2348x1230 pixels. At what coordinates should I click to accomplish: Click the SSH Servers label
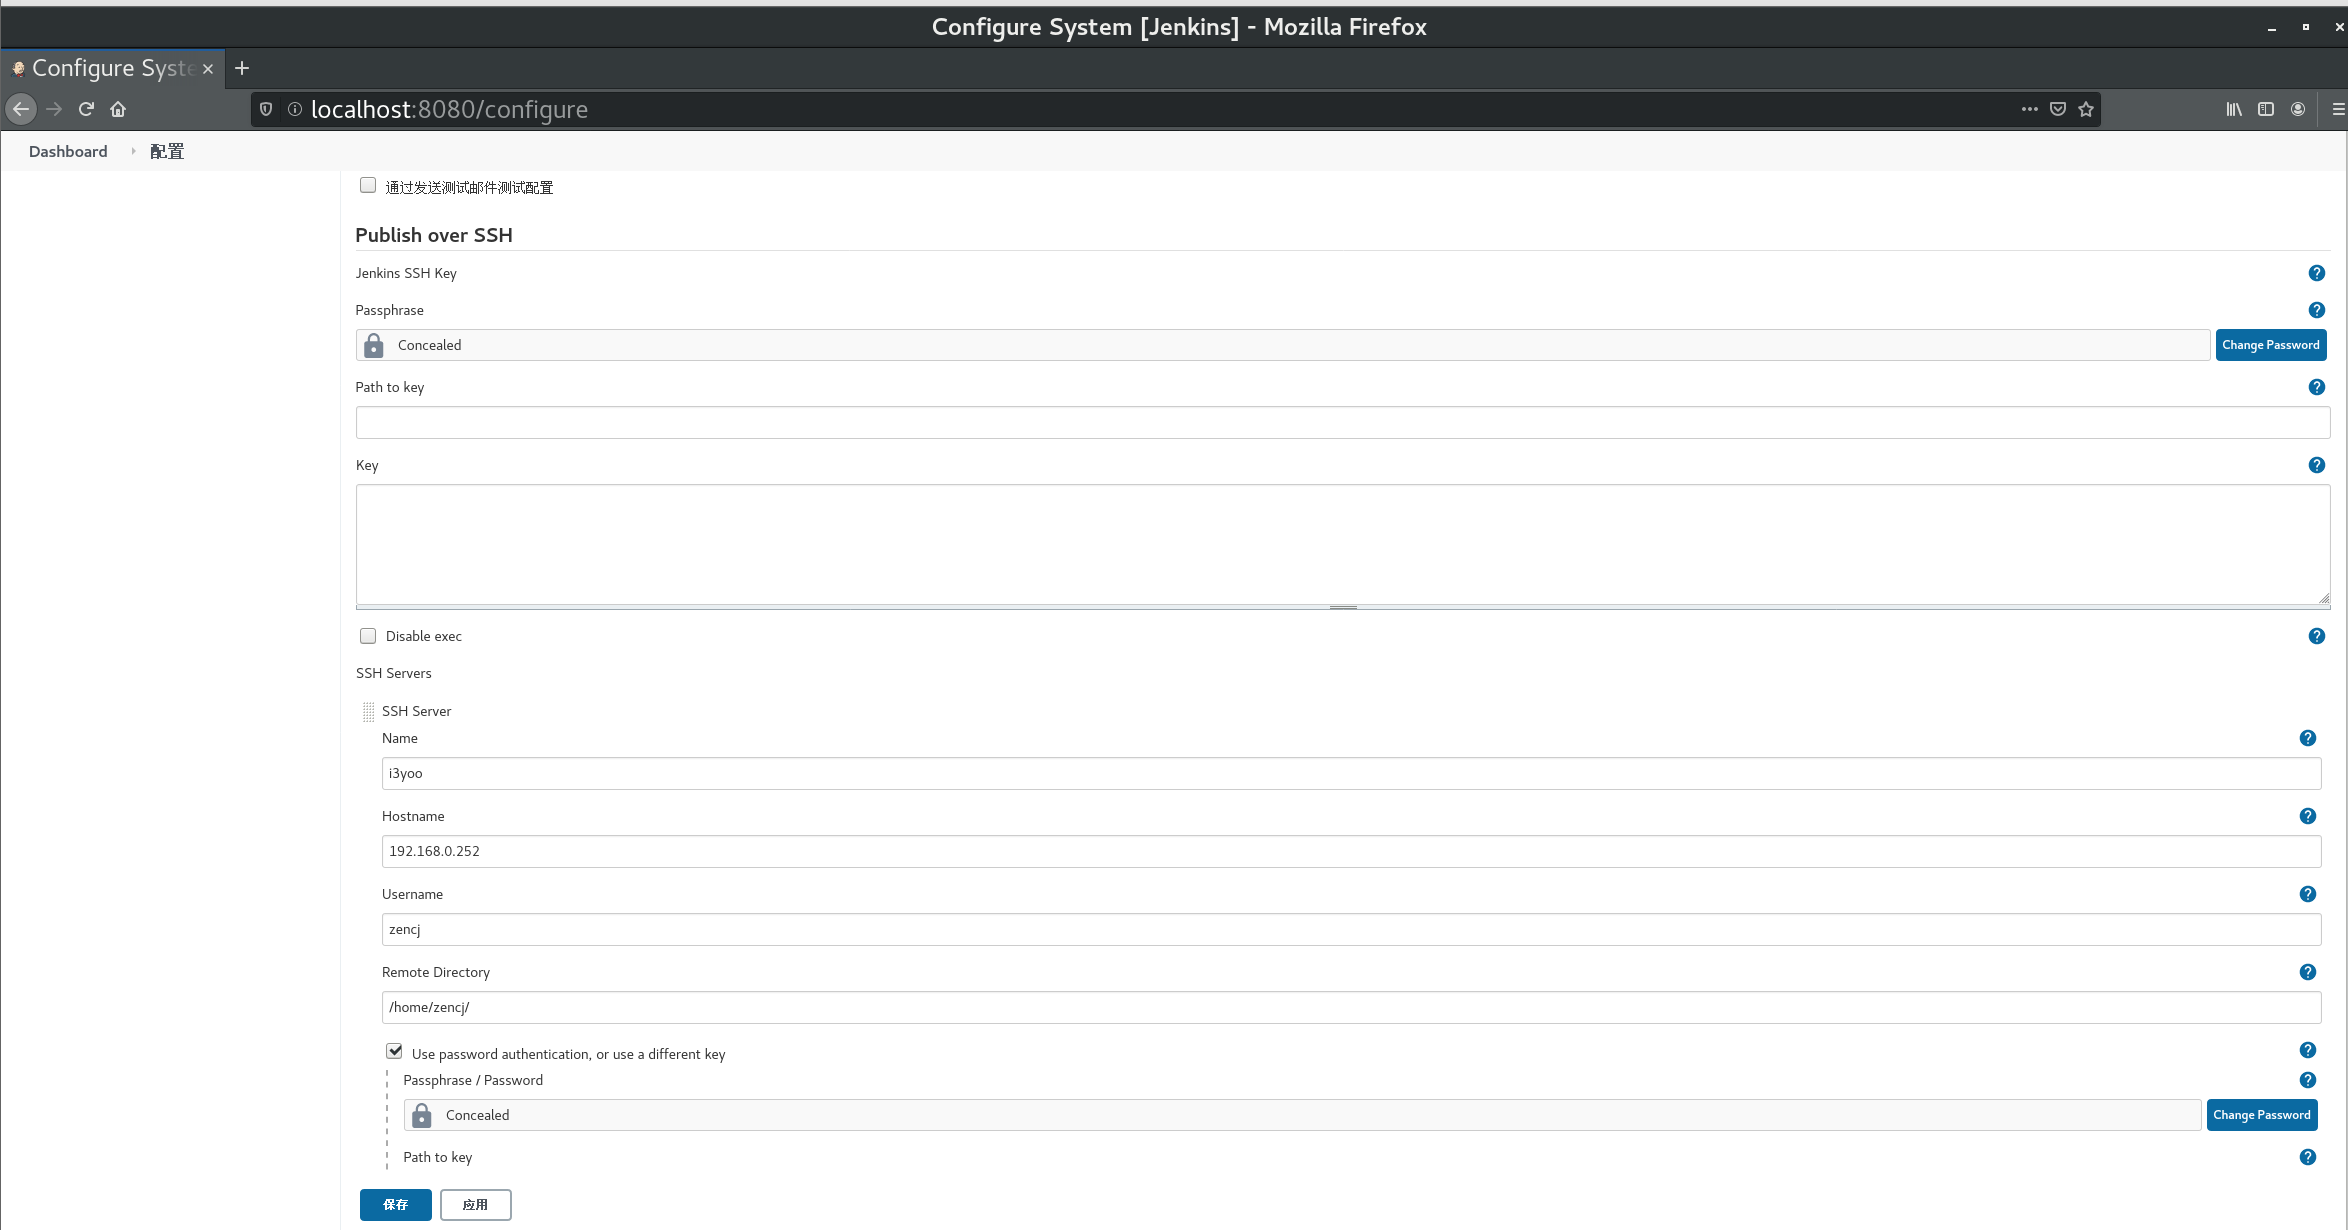(394, 673)
